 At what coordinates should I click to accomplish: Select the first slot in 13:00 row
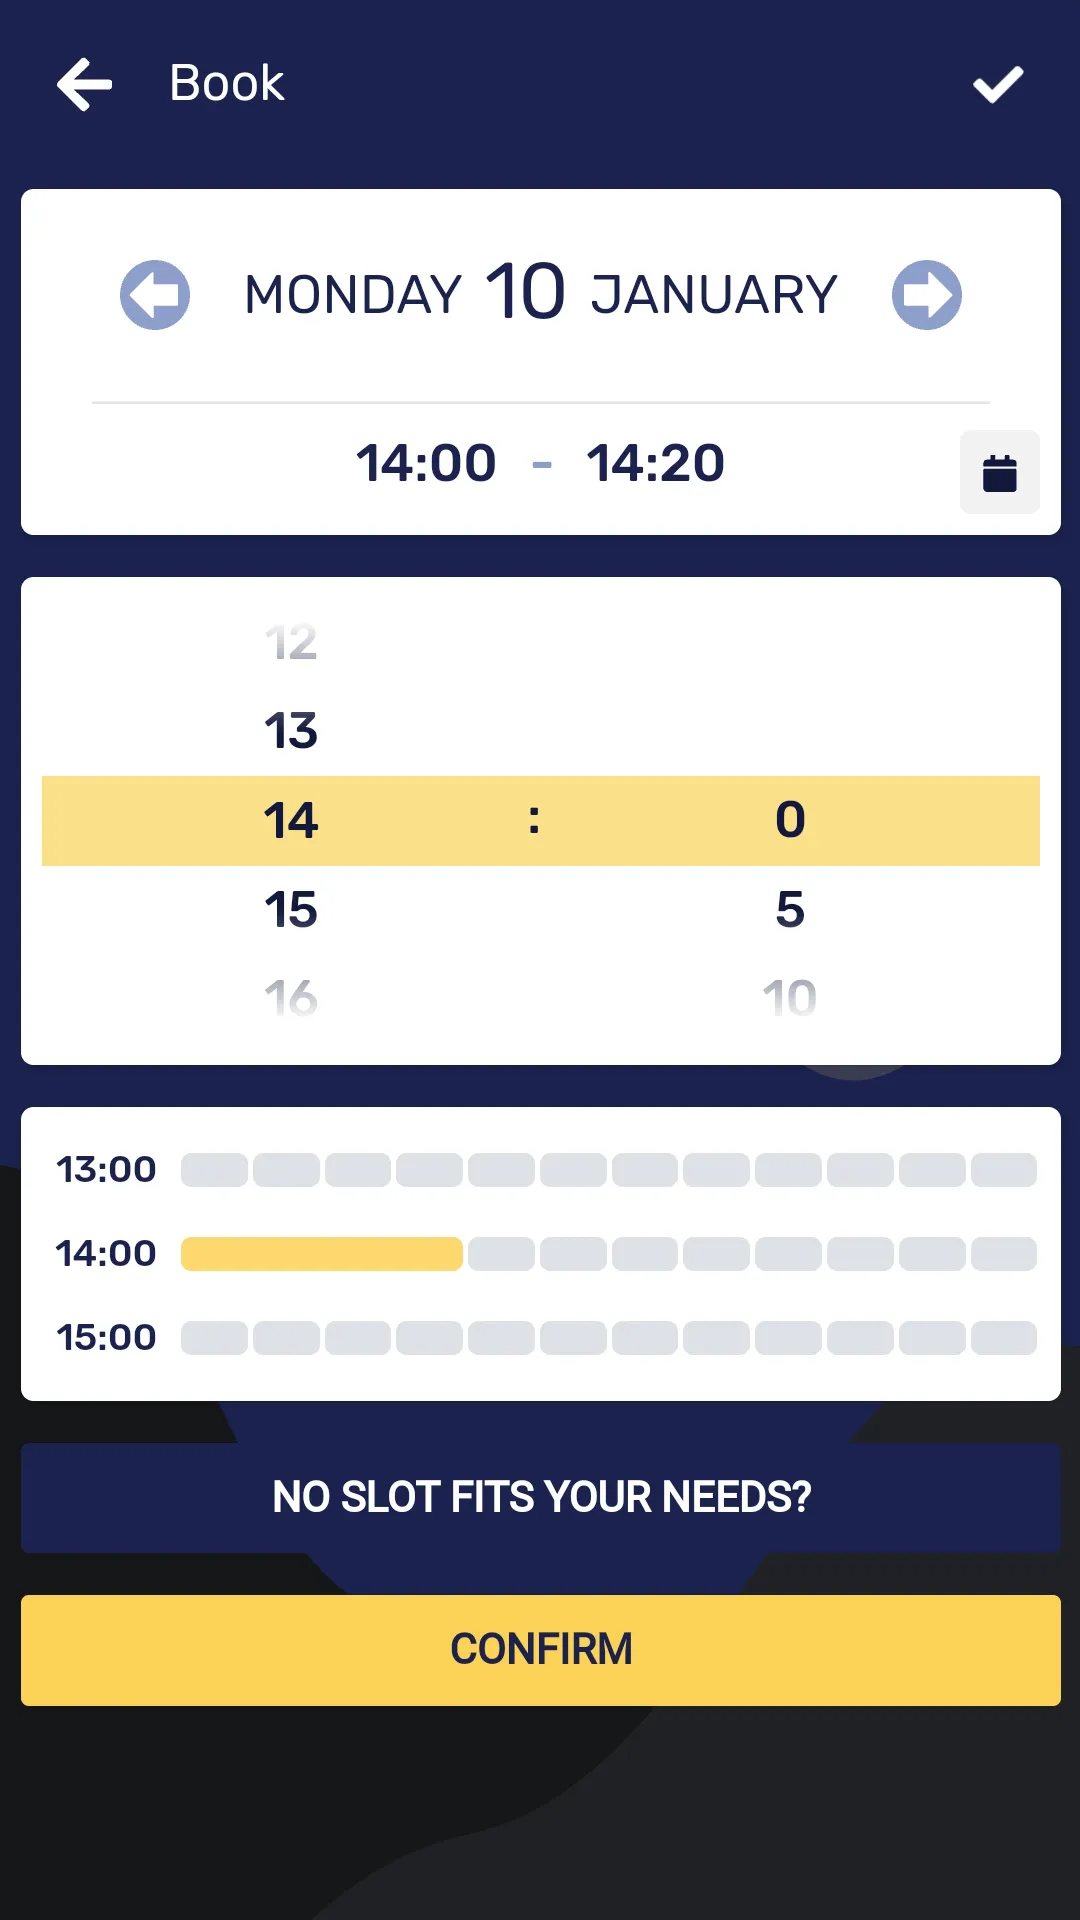pyautogui.click(x=214, y=1170)
